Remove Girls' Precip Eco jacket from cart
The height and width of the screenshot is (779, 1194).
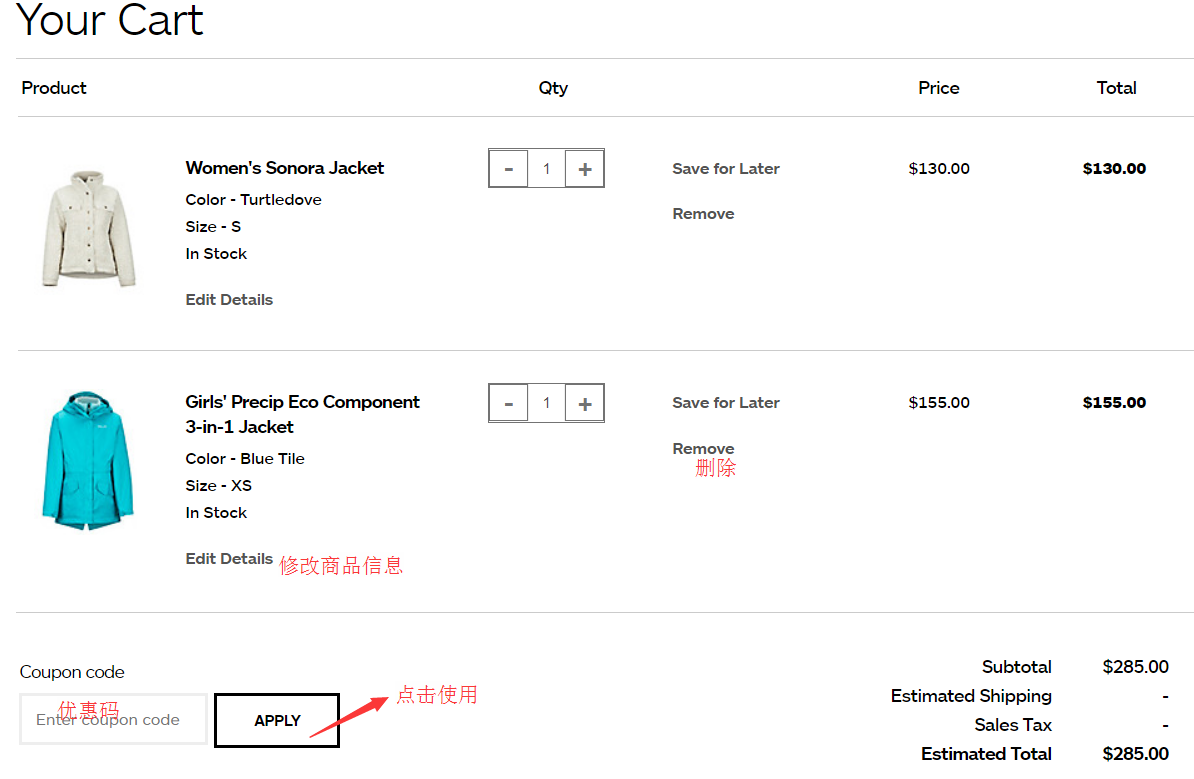point(703,449)
